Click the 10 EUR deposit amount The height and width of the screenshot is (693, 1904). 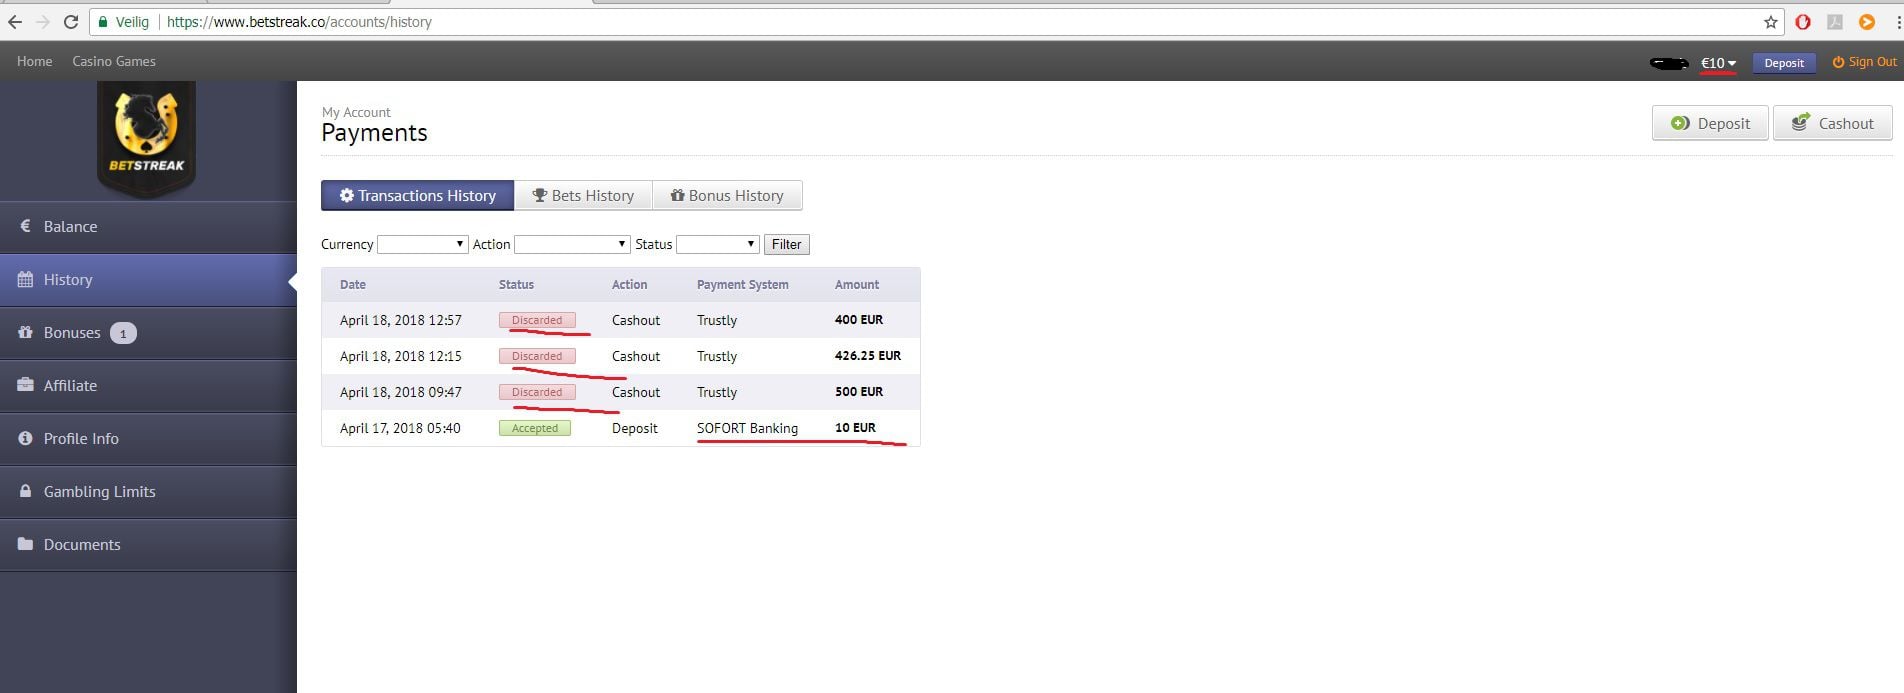pos(855,428)
